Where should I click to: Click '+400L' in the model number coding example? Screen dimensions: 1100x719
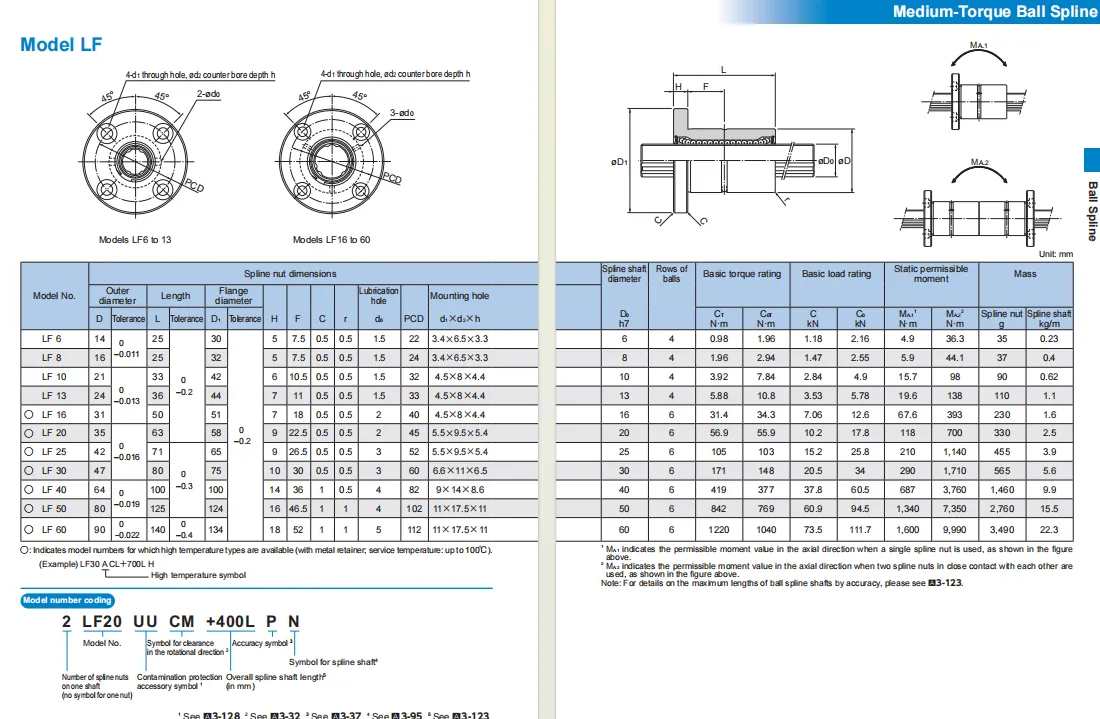(230, 621)
